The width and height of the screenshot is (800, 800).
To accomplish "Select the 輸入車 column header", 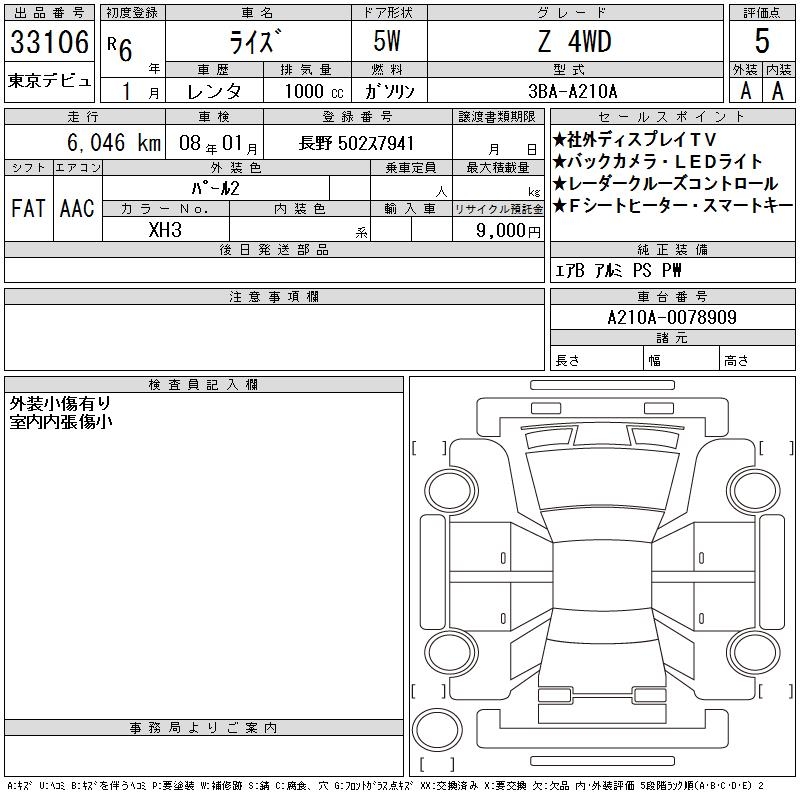I will pos(411,209).
